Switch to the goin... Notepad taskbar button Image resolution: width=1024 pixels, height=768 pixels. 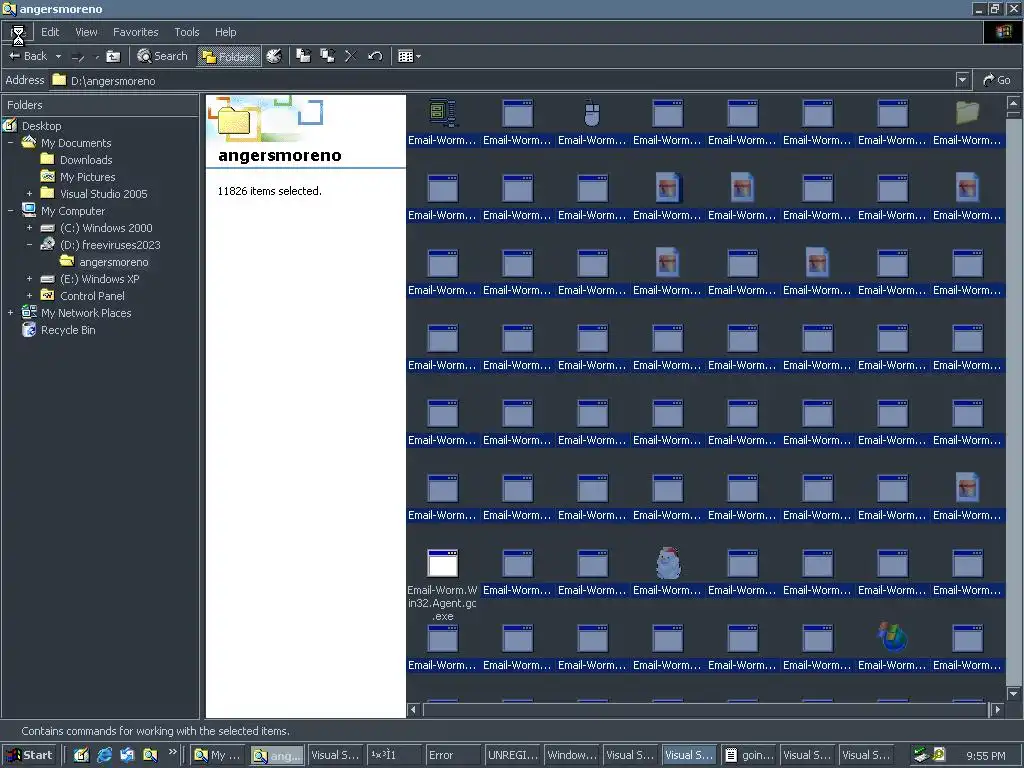point(749,755)
